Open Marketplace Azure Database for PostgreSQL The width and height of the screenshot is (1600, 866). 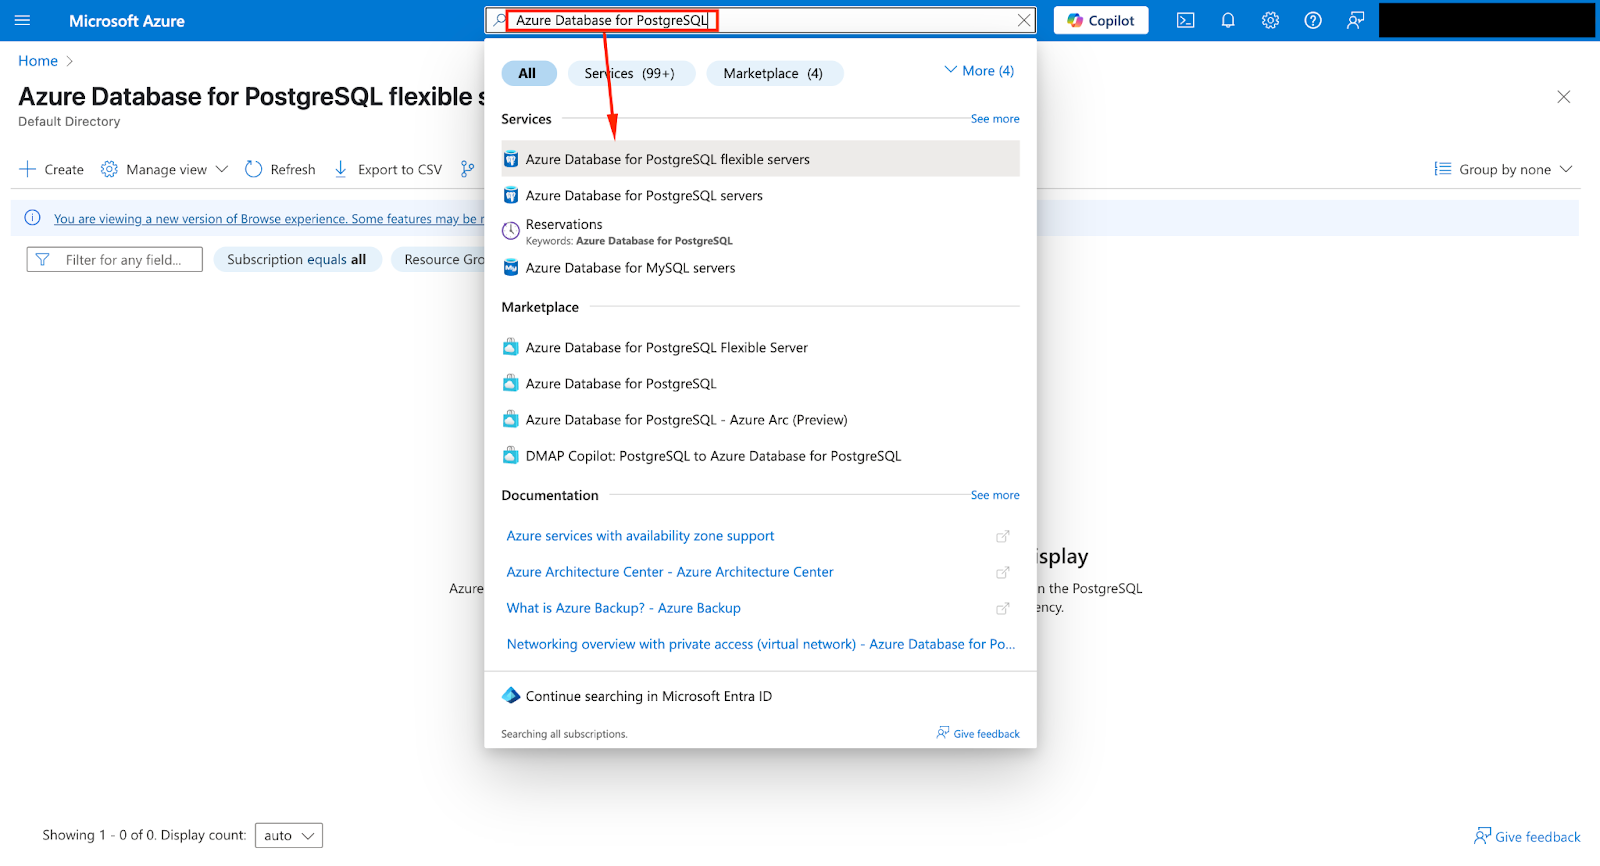[x=760, y=383]
